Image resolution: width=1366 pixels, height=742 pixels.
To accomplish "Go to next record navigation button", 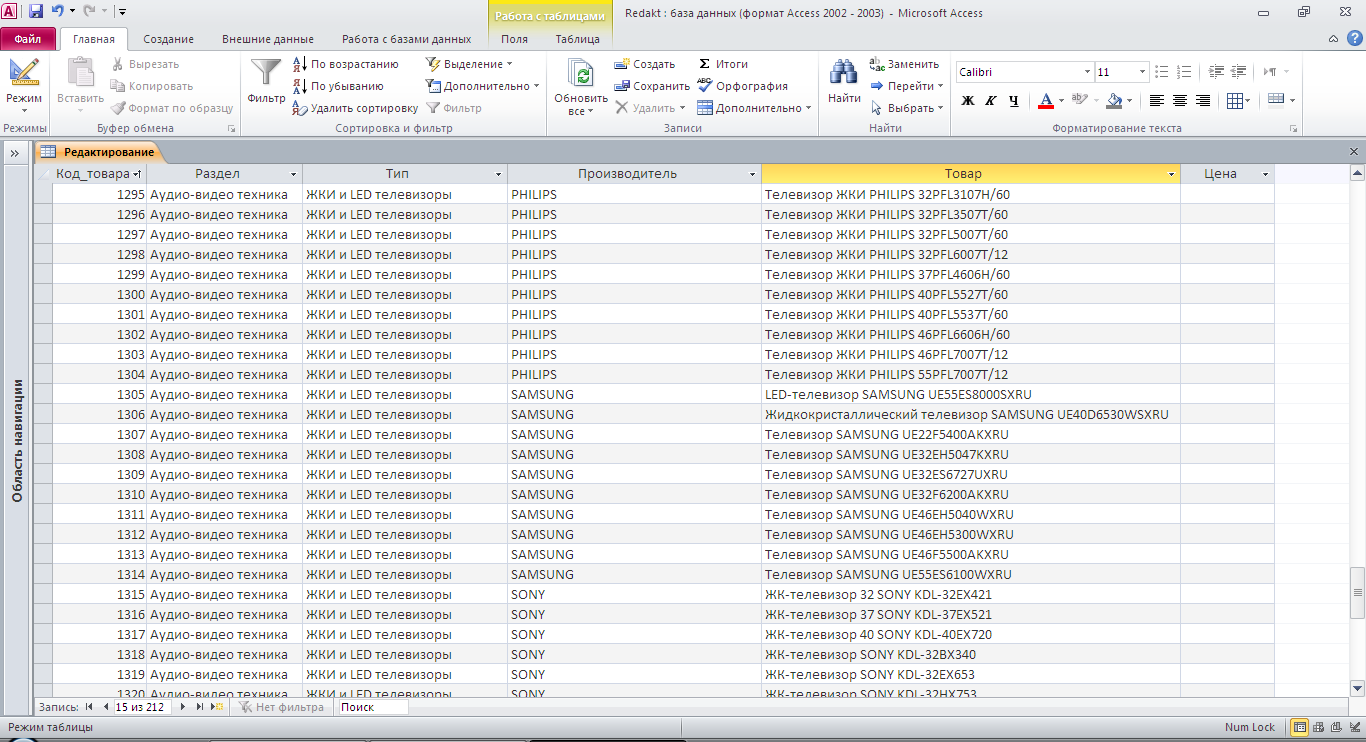I will [183, 707].
